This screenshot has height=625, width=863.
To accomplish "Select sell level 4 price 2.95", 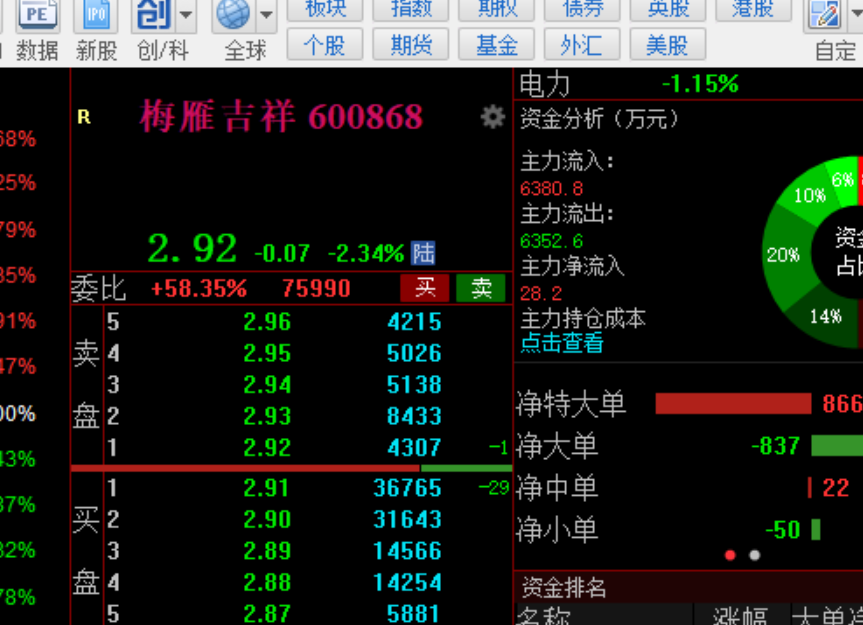I will pyautogui.click(x=267, y=353).
